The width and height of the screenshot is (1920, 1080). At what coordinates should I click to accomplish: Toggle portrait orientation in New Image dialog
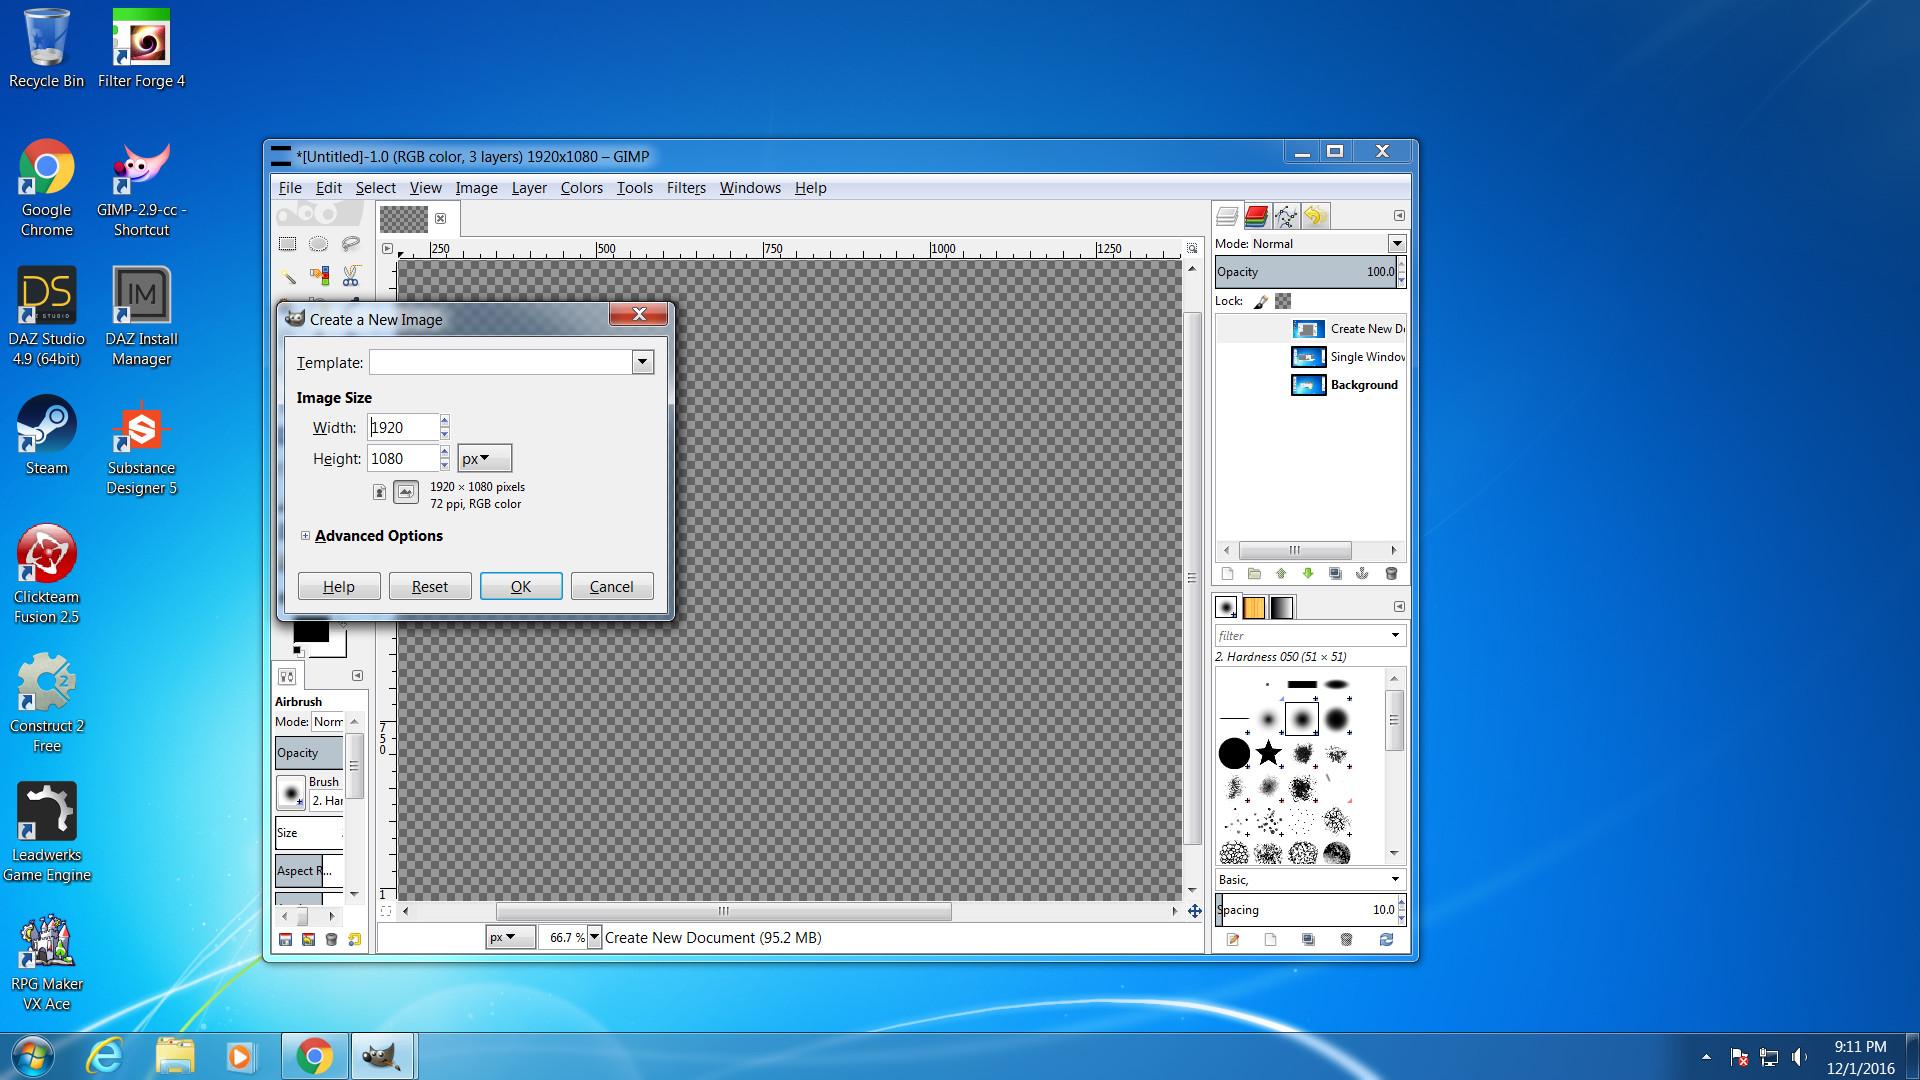pyautogui.click(x=380, y=492)
